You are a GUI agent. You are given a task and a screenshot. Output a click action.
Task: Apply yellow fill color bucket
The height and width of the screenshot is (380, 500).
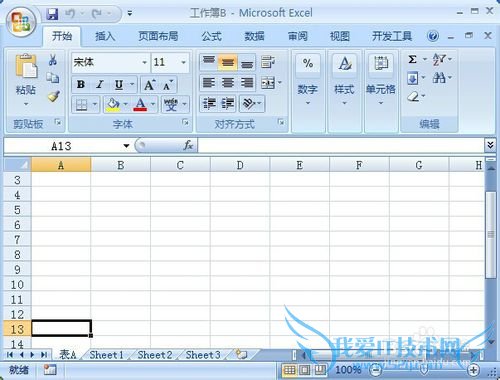113,105
